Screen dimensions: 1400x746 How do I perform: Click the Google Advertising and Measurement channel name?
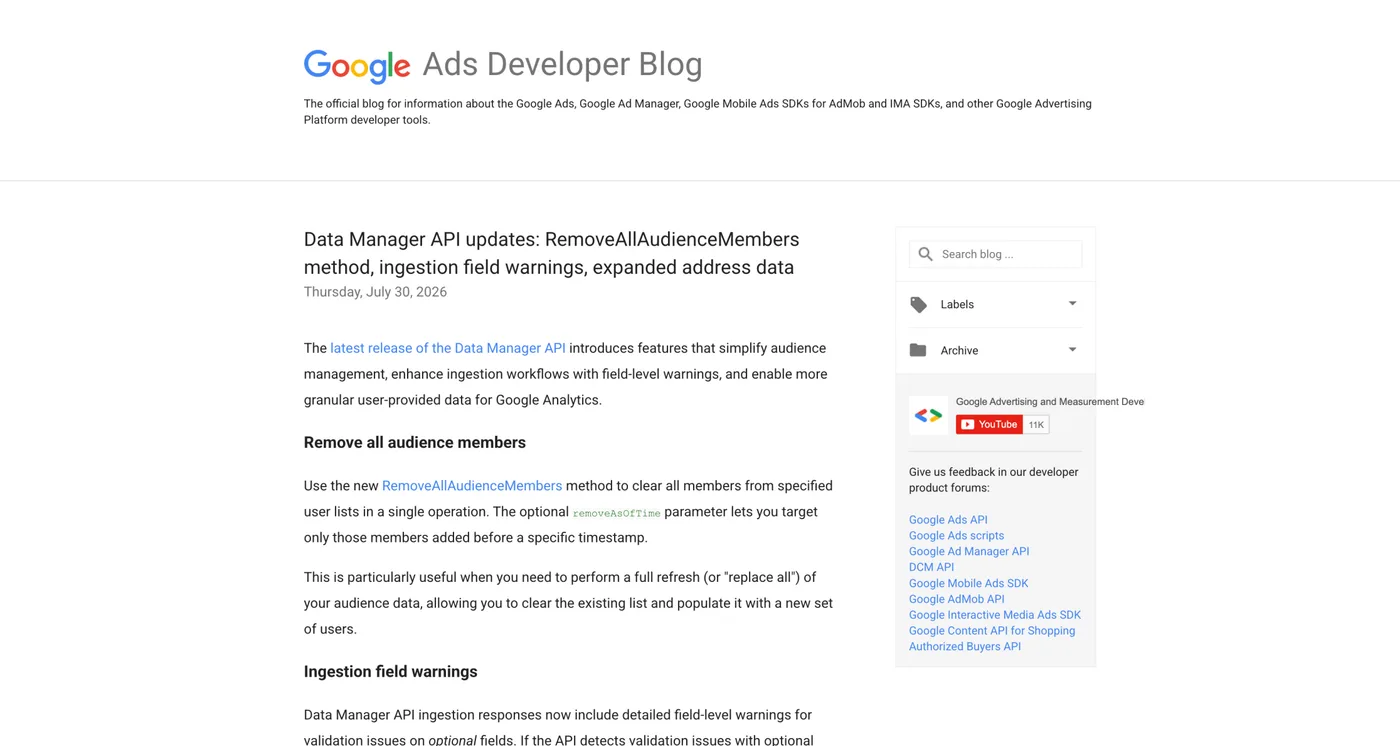(1050, 402)
